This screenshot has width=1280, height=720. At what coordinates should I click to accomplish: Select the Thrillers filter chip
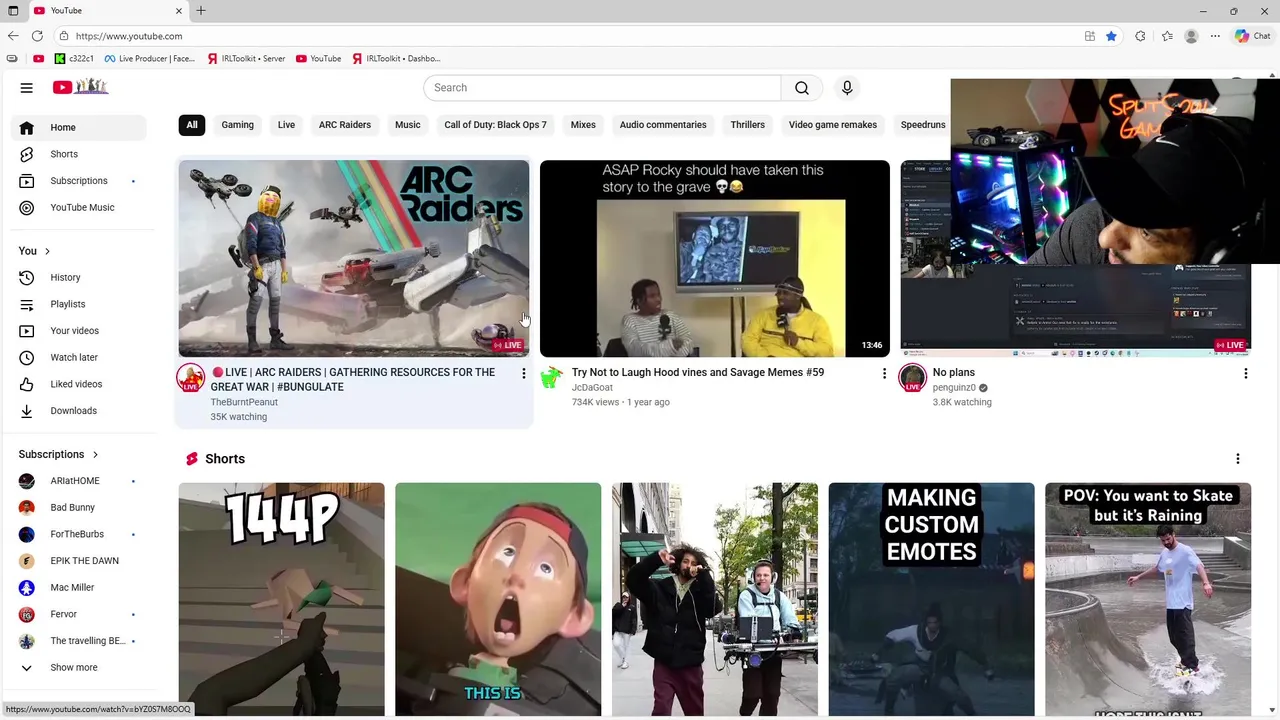(747, 125)
